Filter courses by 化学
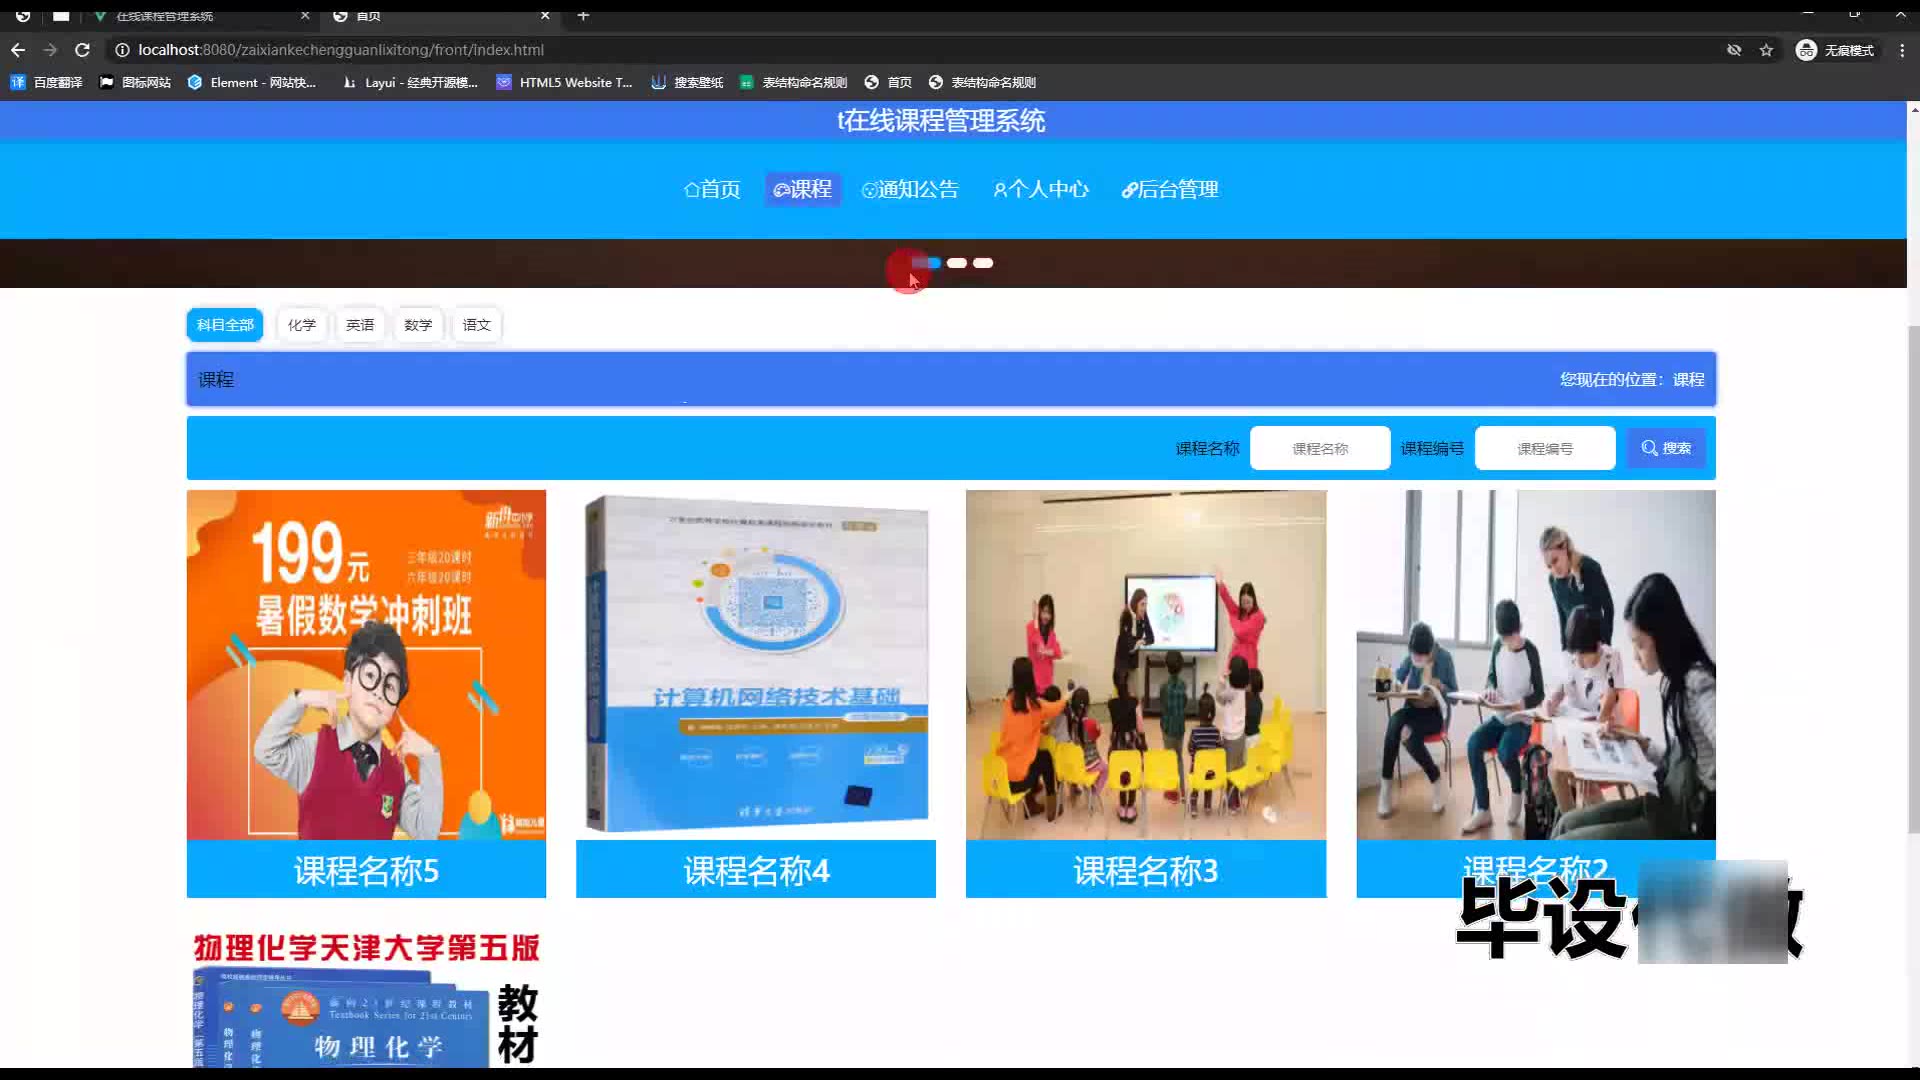1920x1080 pixels. coord(301,325)
